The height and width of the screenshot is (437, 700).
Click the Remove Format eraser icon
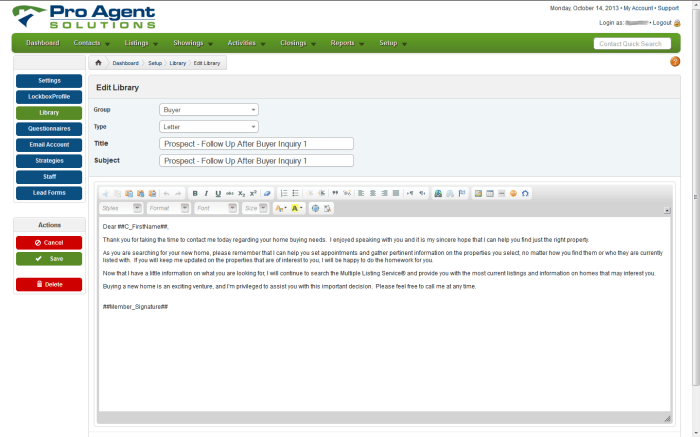[267, 193]
